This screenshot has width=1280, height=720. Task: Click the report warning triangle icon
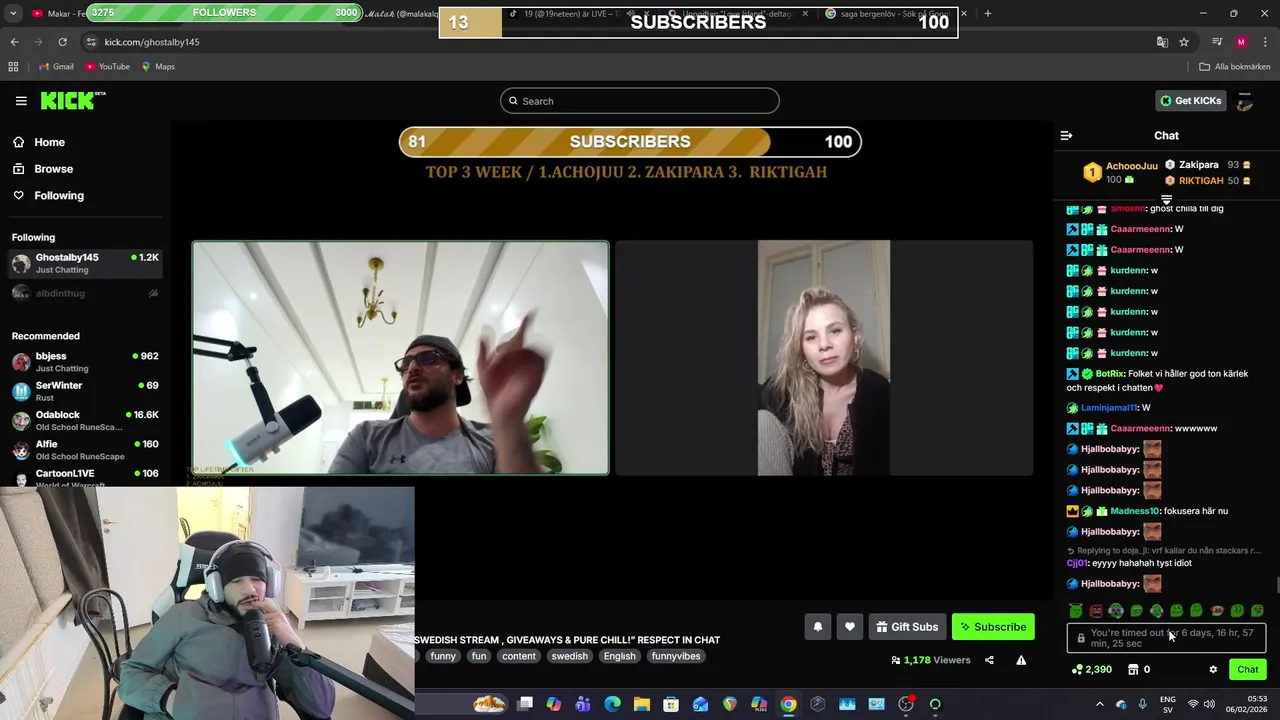pyautogui.click(x=1021, y=660)
